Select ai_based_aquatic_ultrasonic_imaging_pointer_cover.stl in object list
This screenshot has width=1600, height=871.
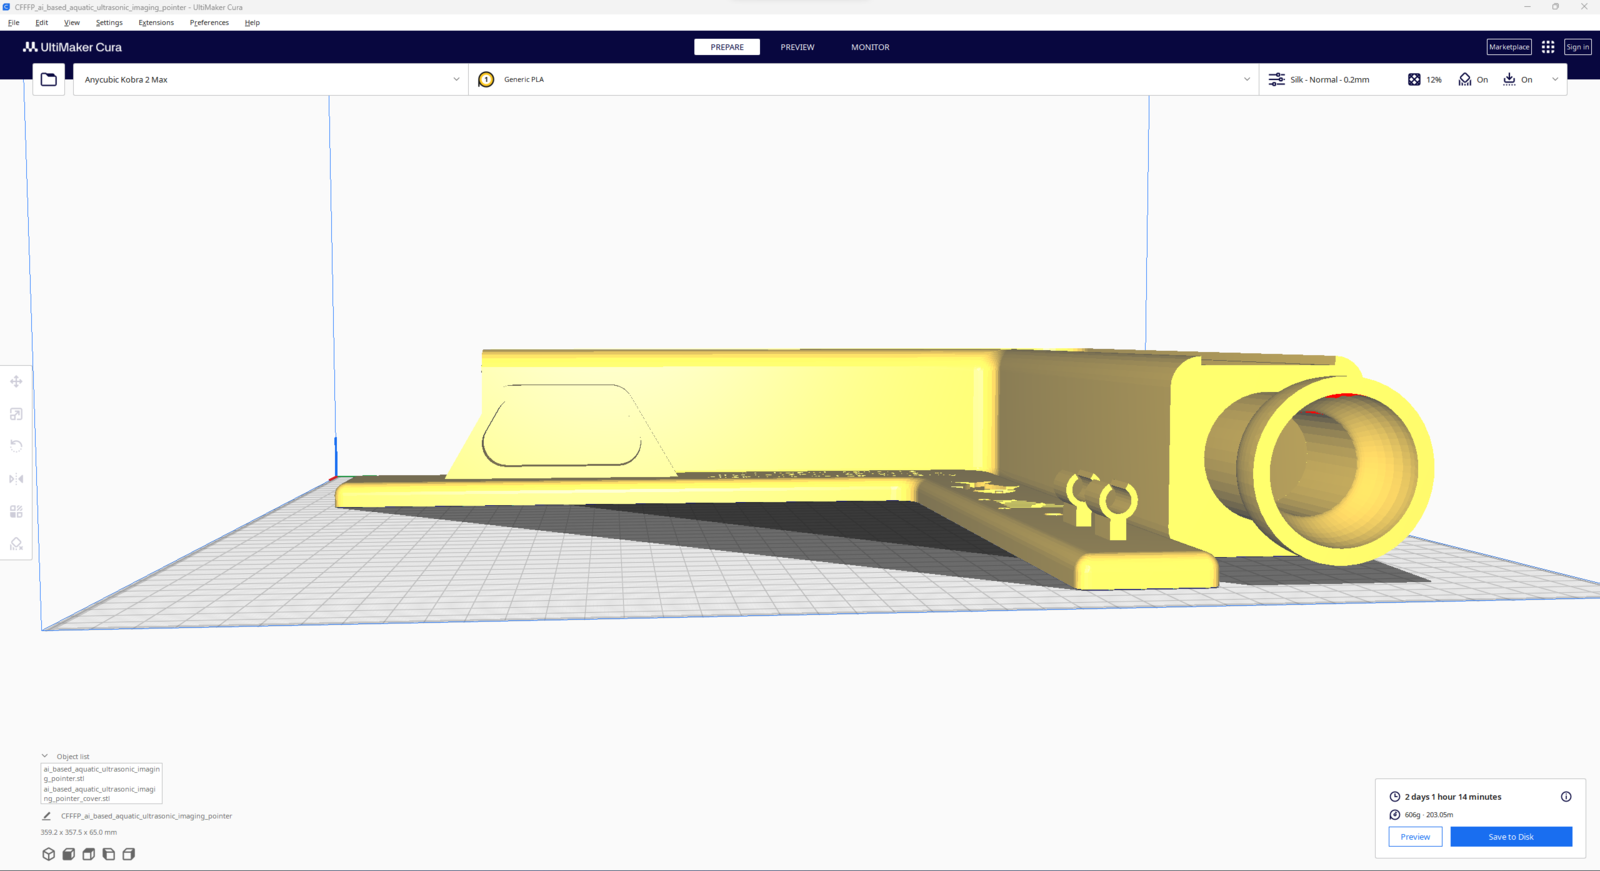pyautogui.click(x=100, y=794)
